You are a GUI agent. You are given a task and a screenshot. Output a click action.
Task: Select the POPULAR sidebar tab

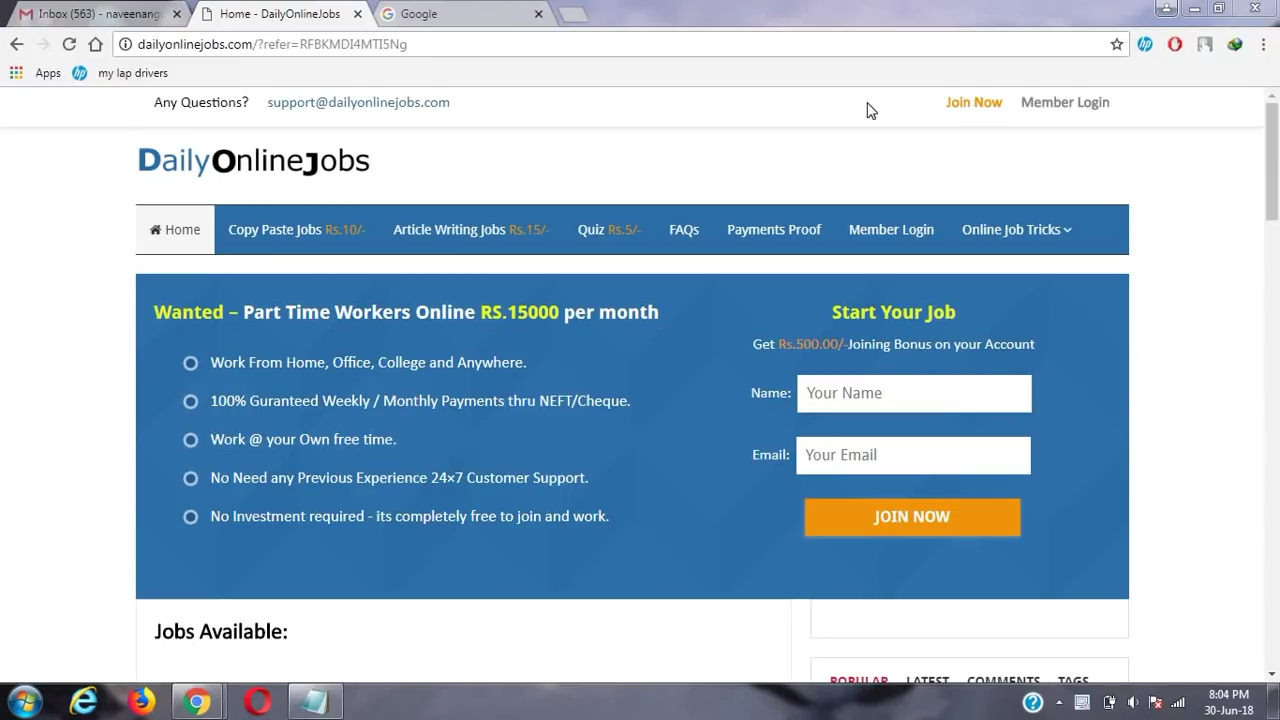click(x=859, y=680)
